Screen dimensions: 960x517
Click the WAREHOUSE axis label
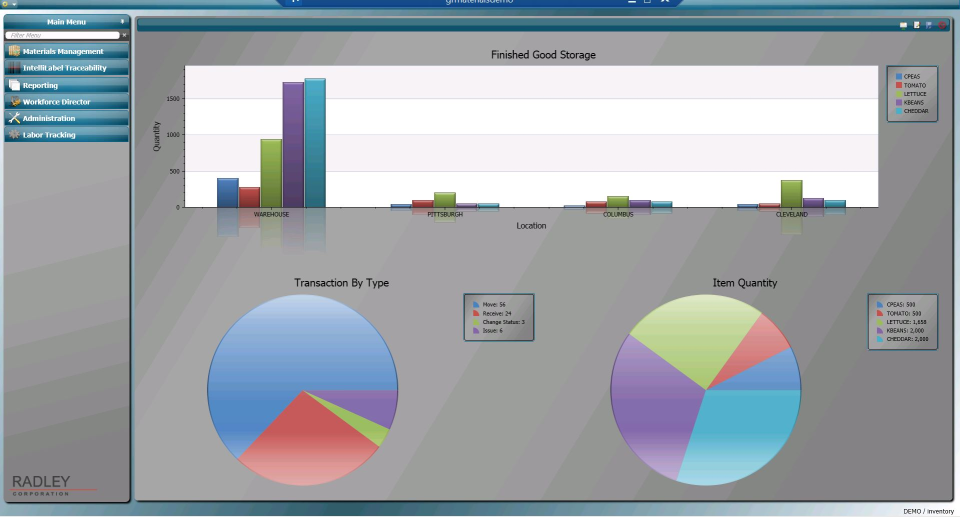[x=271, y=214]
